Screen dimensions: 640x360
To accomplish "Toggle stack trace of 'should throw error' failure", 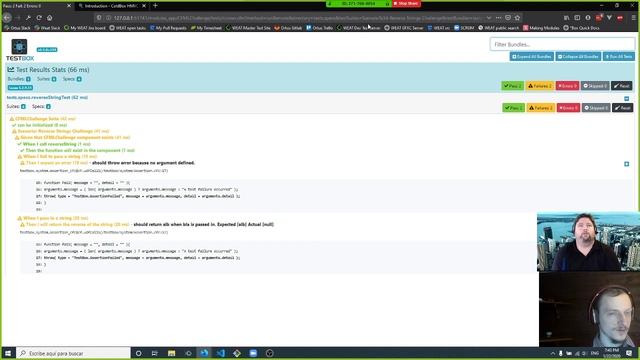I will tap(627, 164).
